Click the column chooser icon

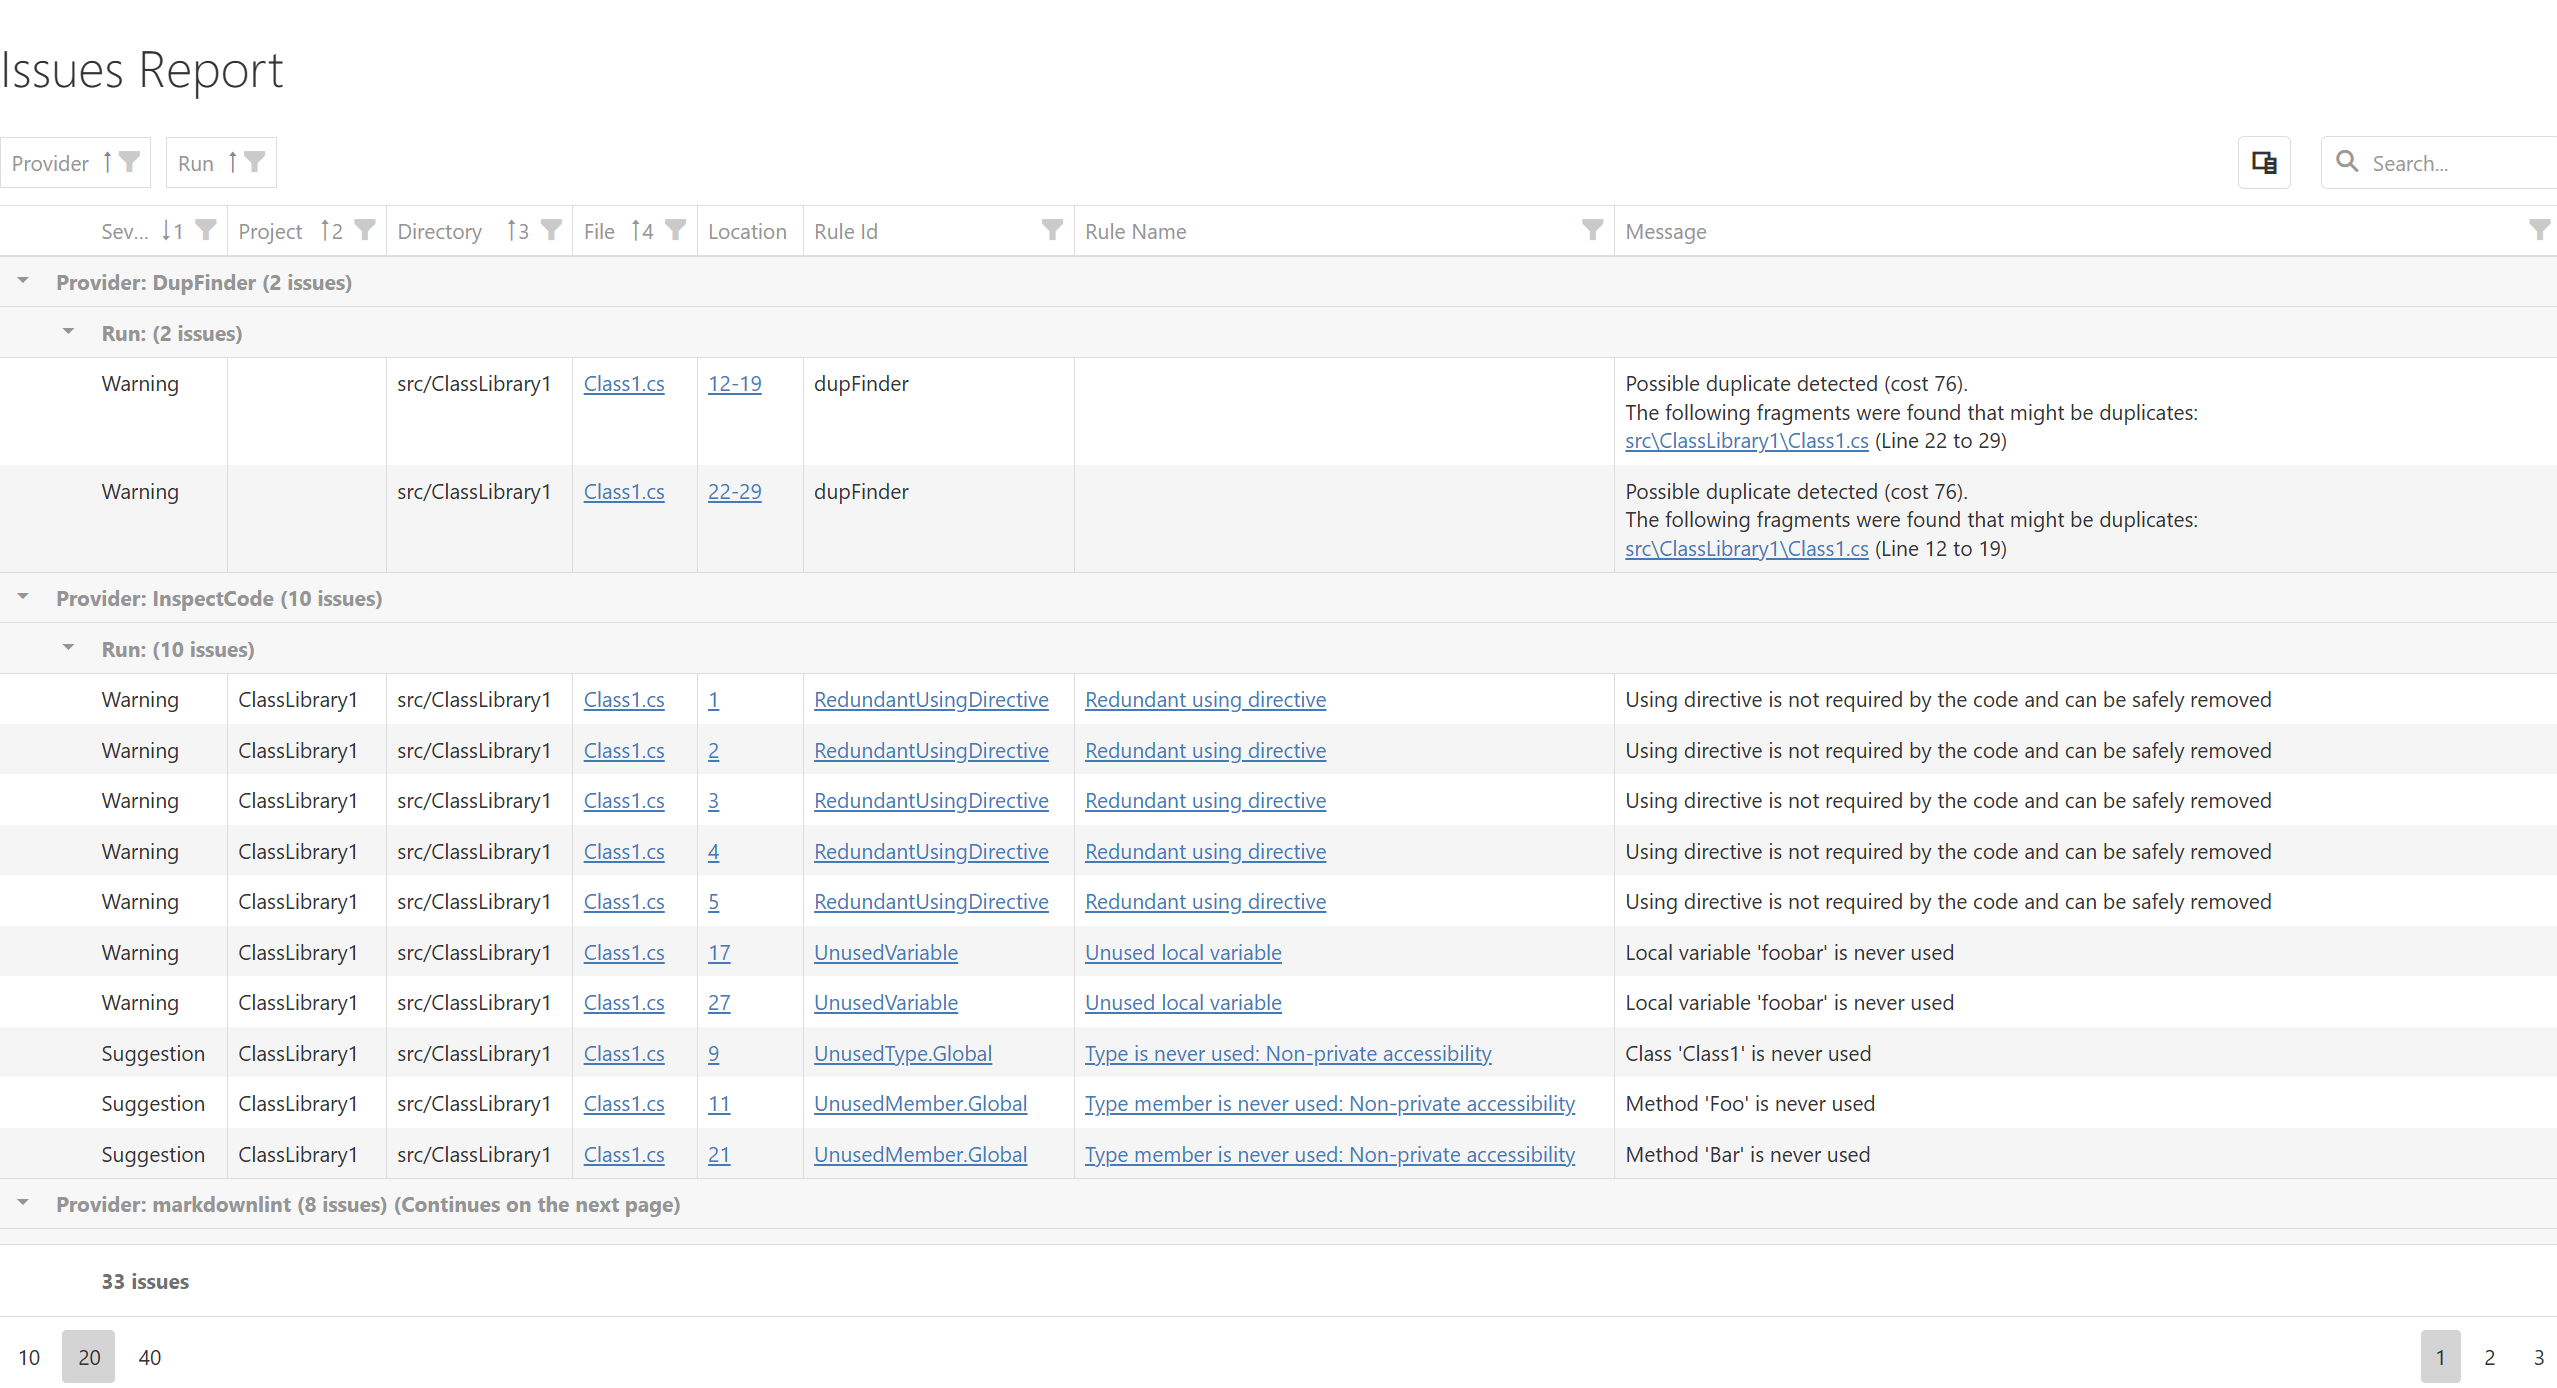click(2263, 162)
